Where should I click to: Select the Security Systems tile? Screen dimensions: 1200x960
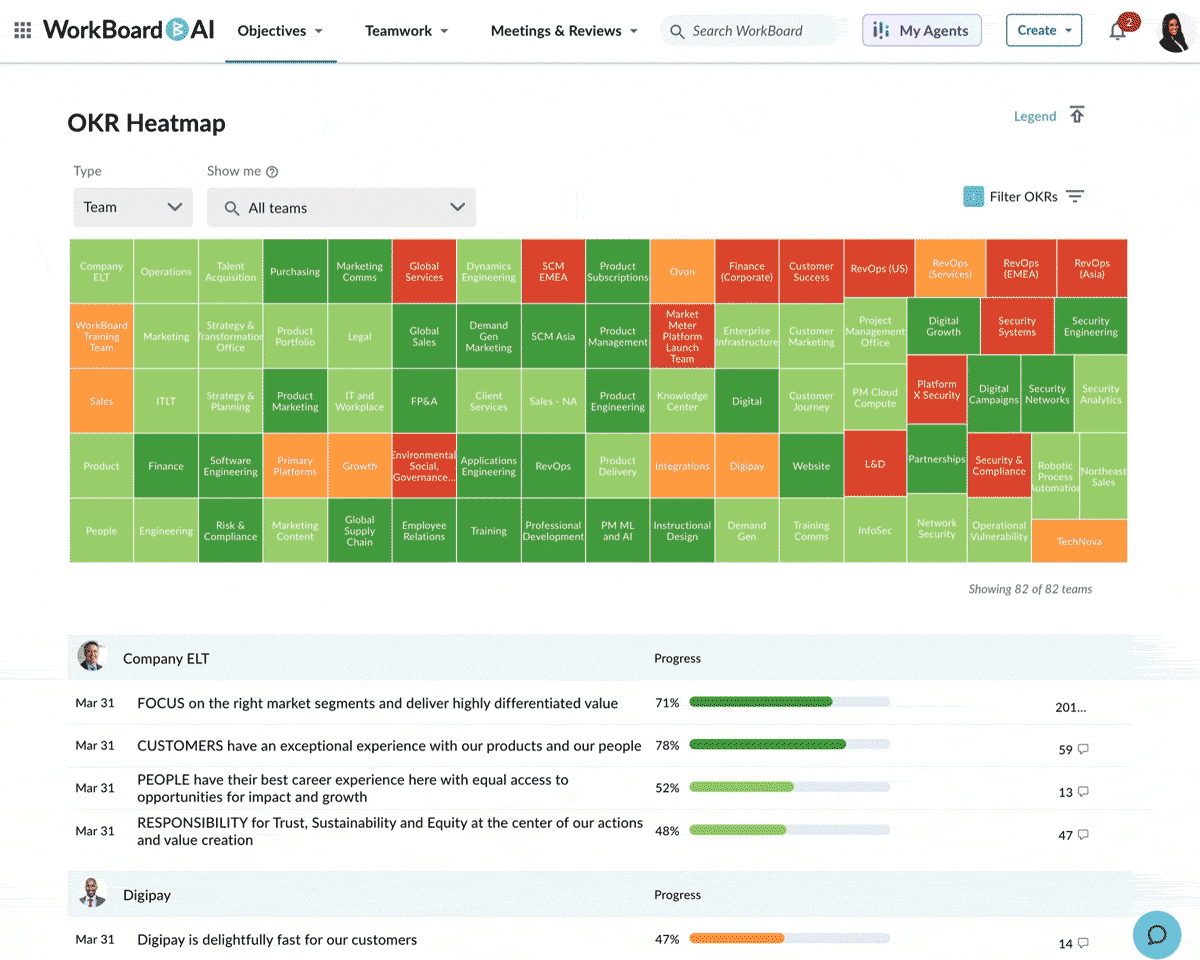click(x=1017, y=326)
